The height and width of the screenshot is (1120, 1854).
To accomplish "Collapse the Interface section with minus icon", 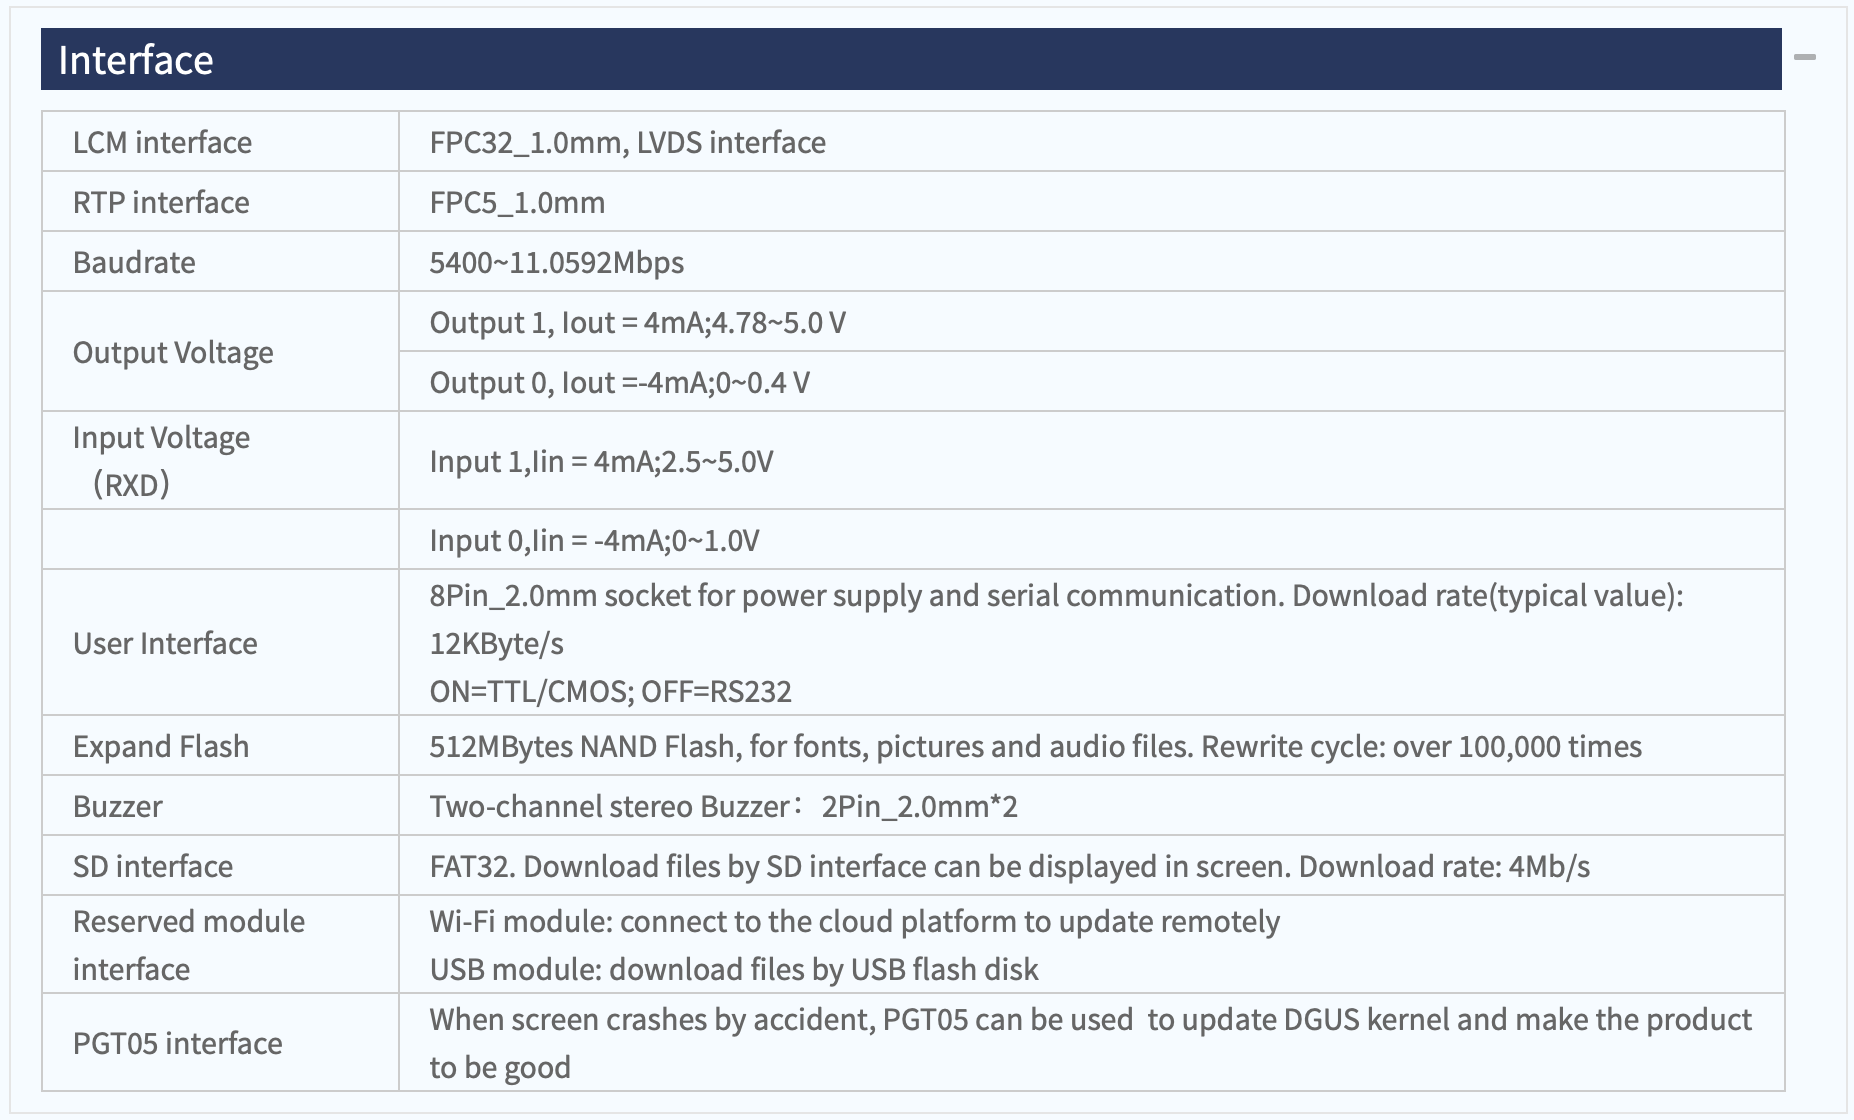I will 1805,58.
